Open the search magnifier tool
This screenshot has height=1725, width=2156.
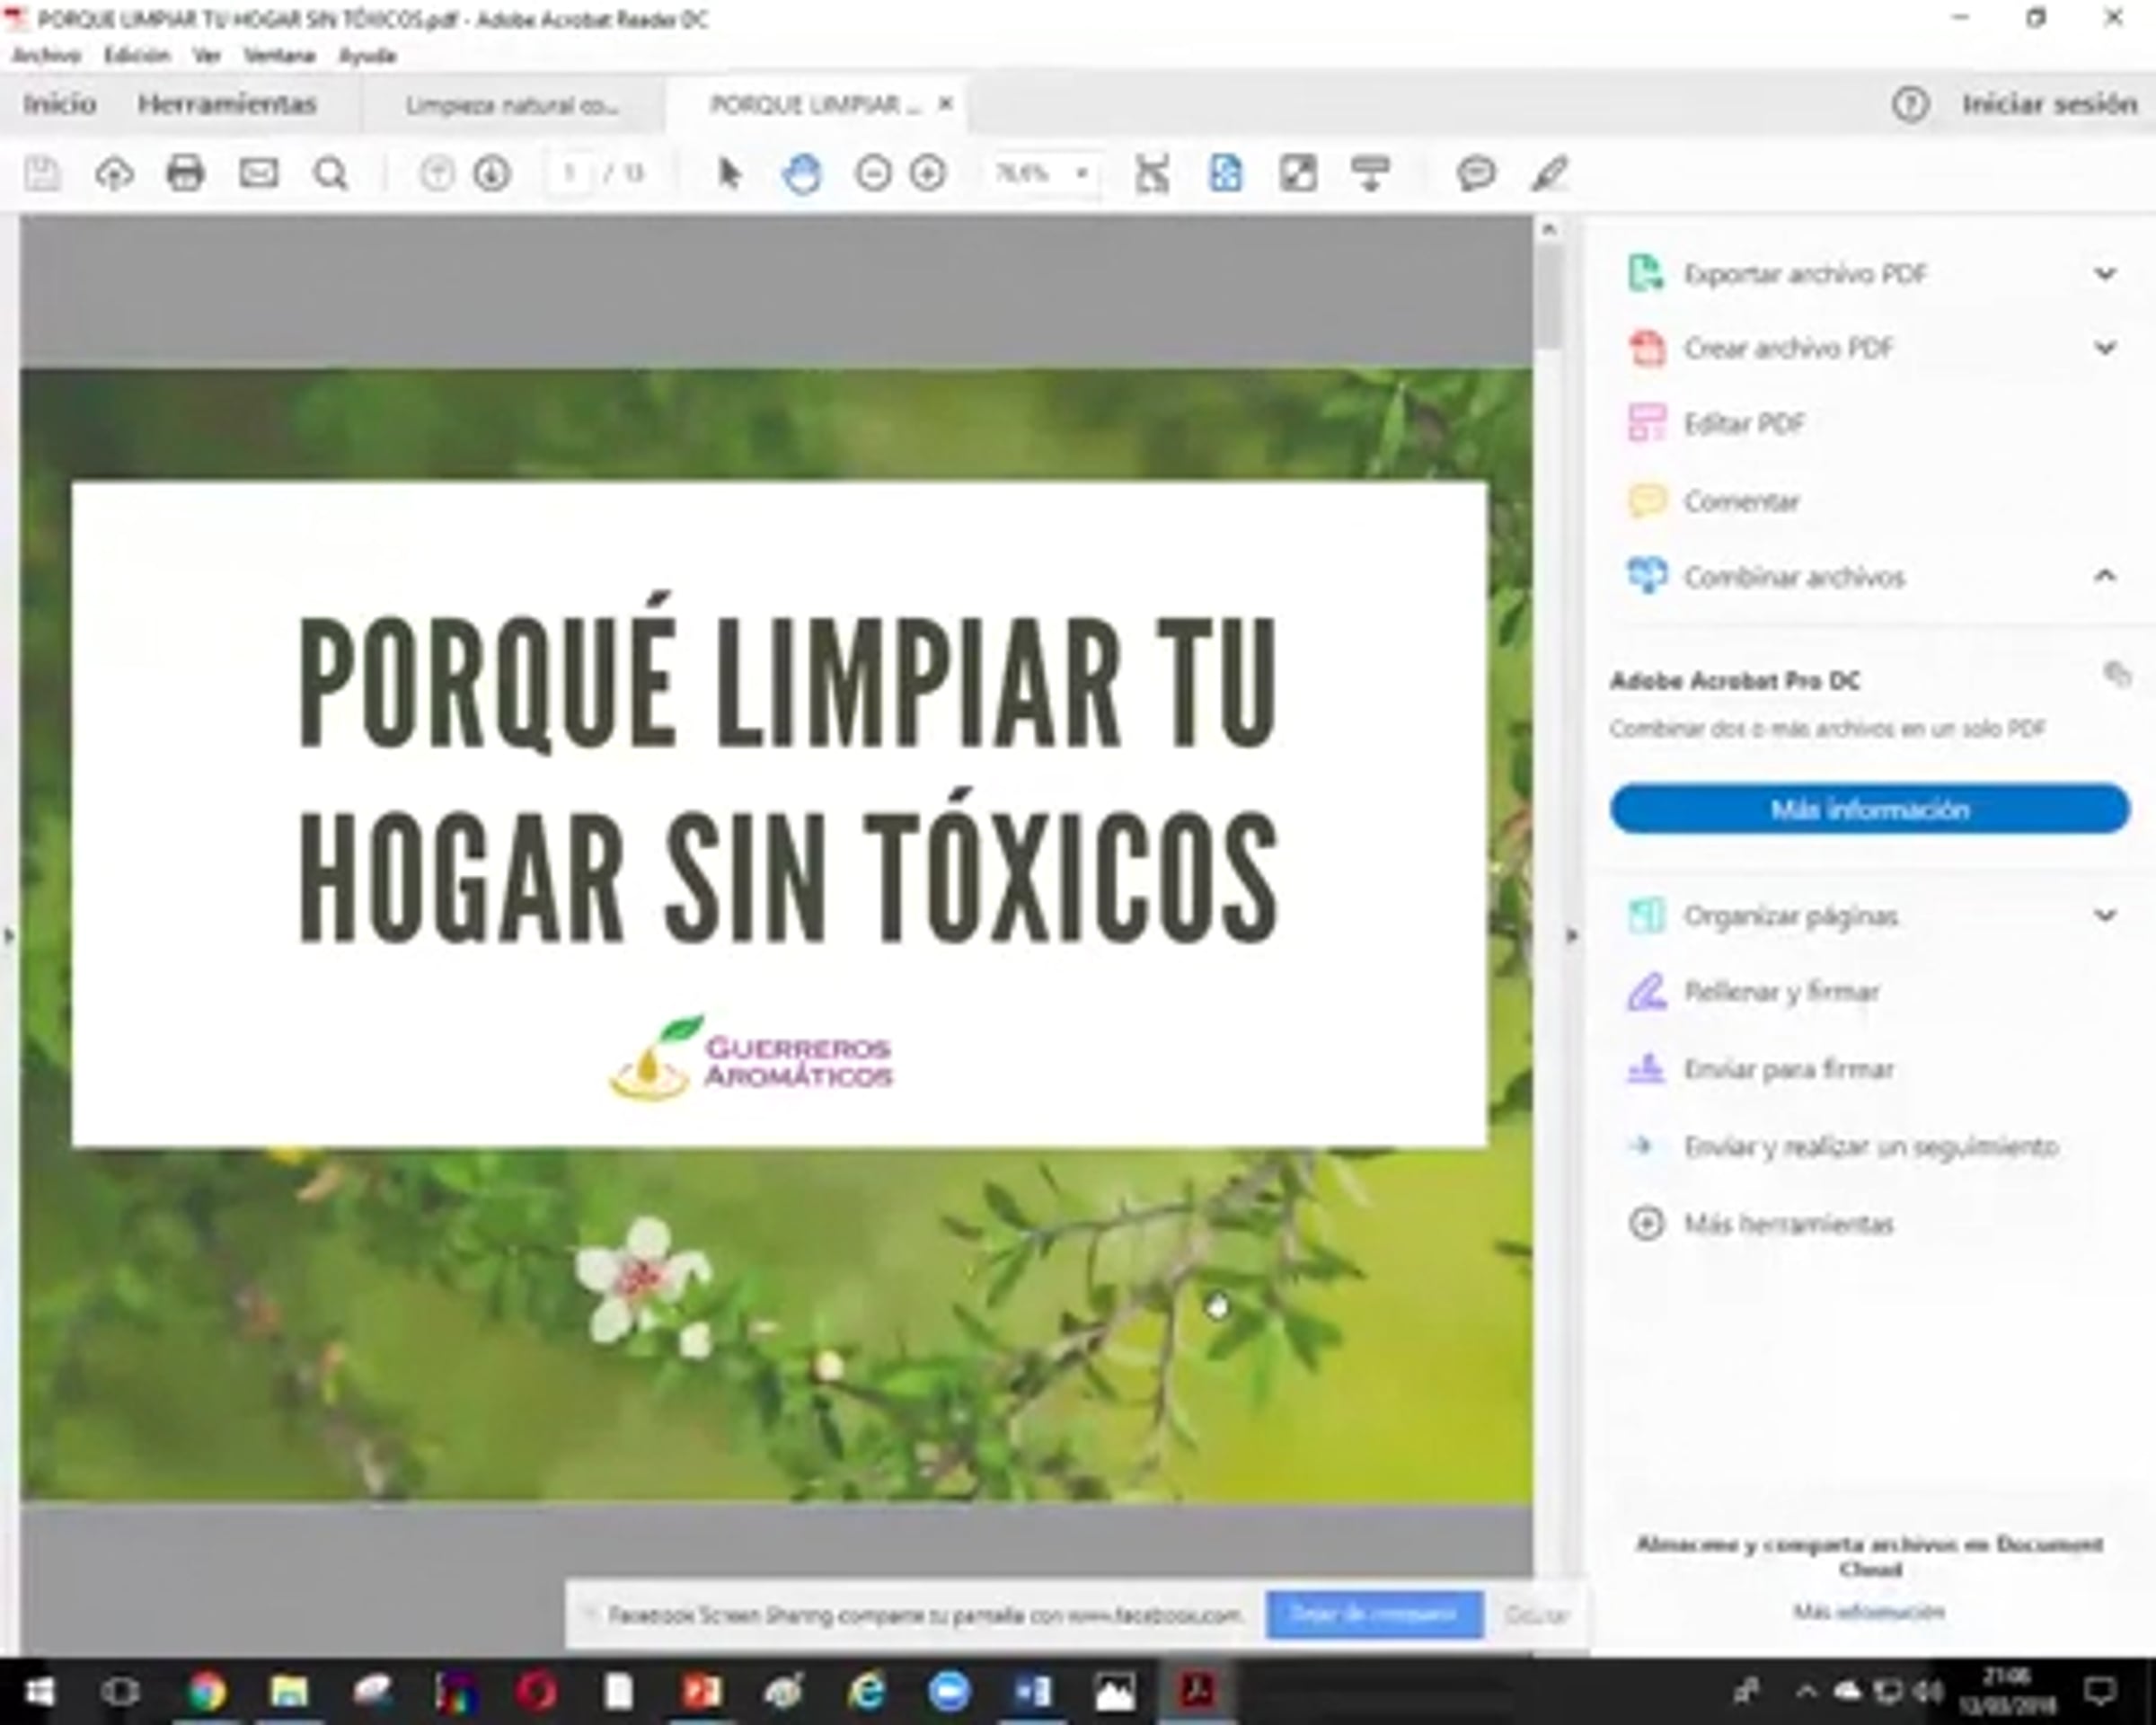coord(331,174)
